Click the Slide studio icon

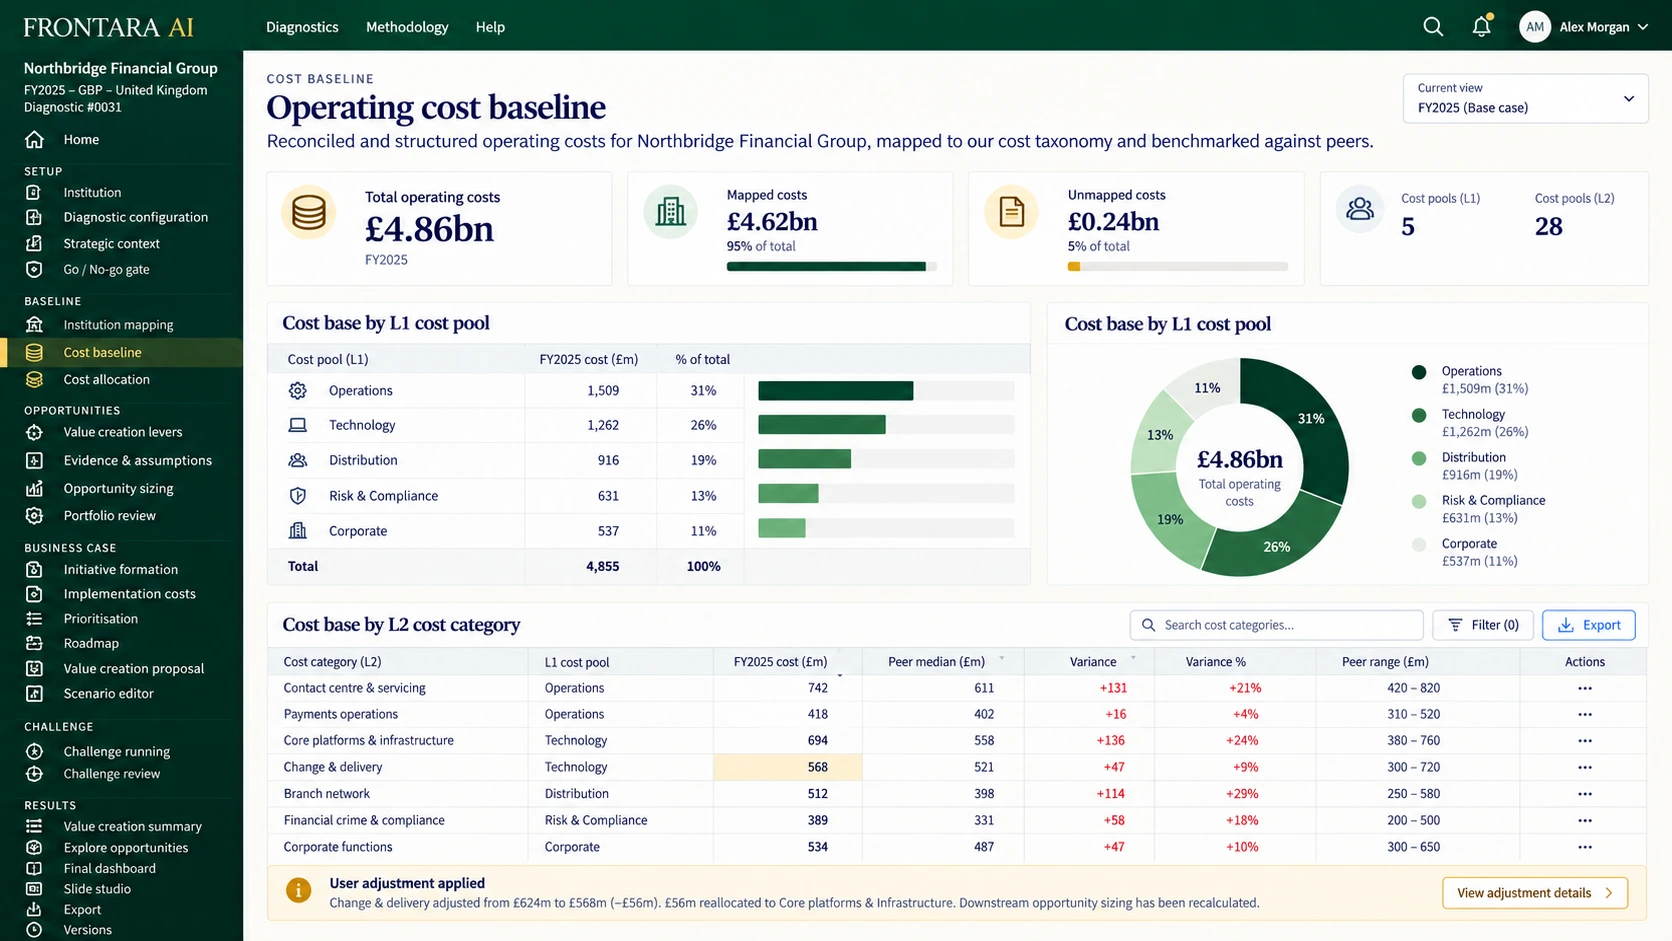(x=34, y=889)
